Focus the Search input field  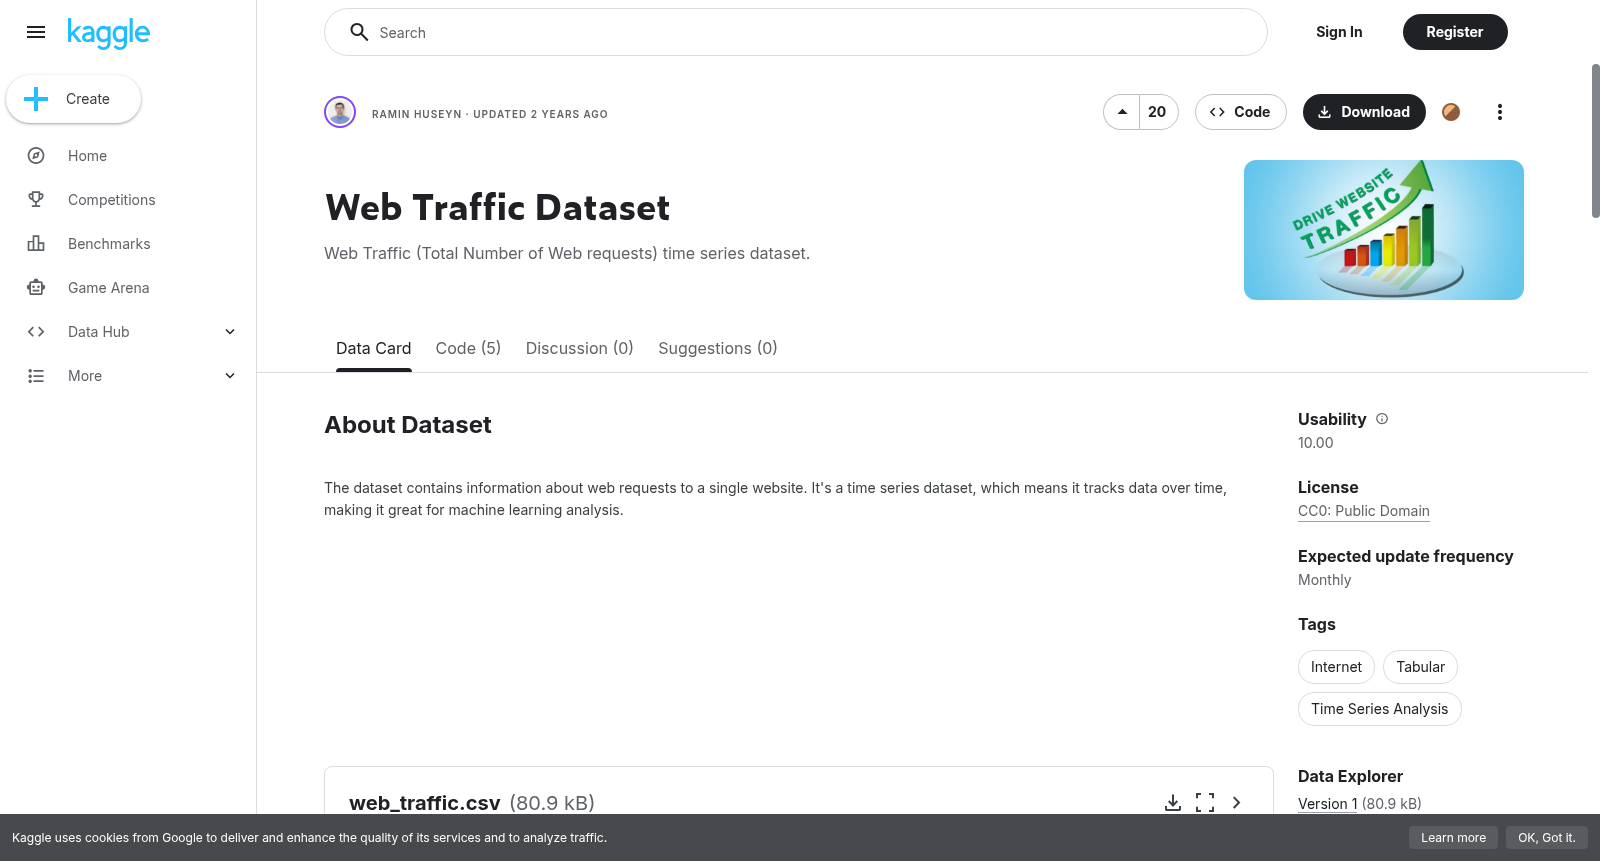click(796, 32)
